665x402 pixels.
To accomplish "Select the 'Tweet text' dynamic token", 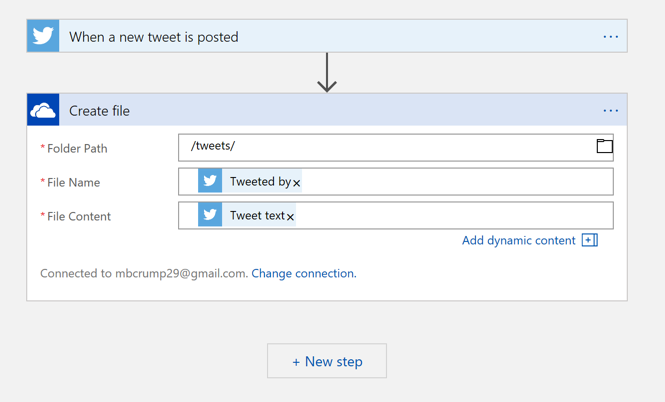I will [257, 215].
